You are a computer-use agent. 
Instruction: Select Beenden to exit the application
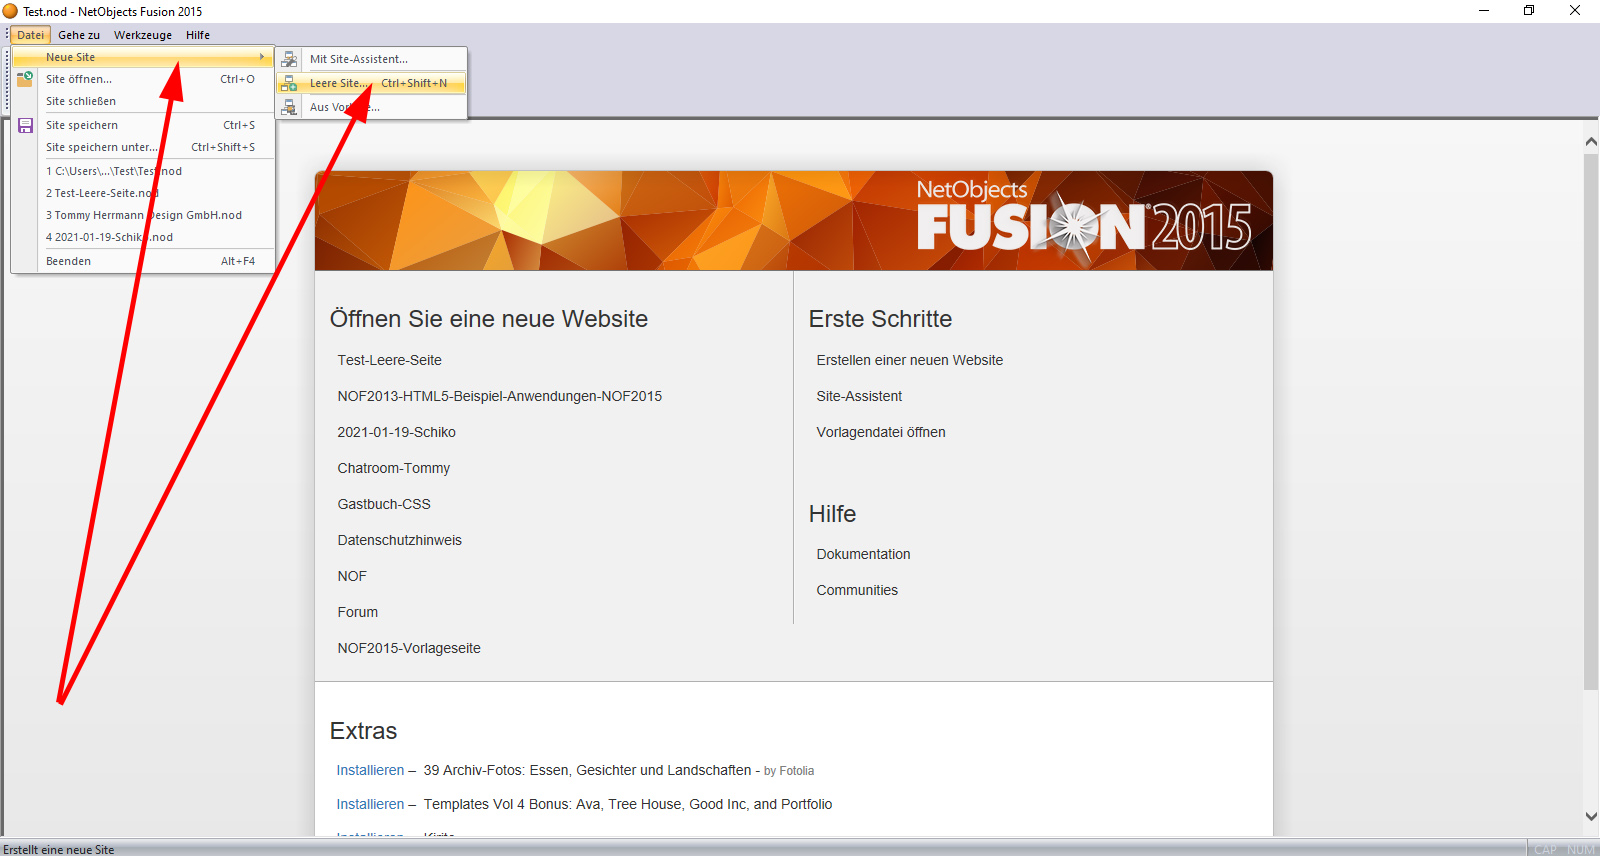(68, 261)
